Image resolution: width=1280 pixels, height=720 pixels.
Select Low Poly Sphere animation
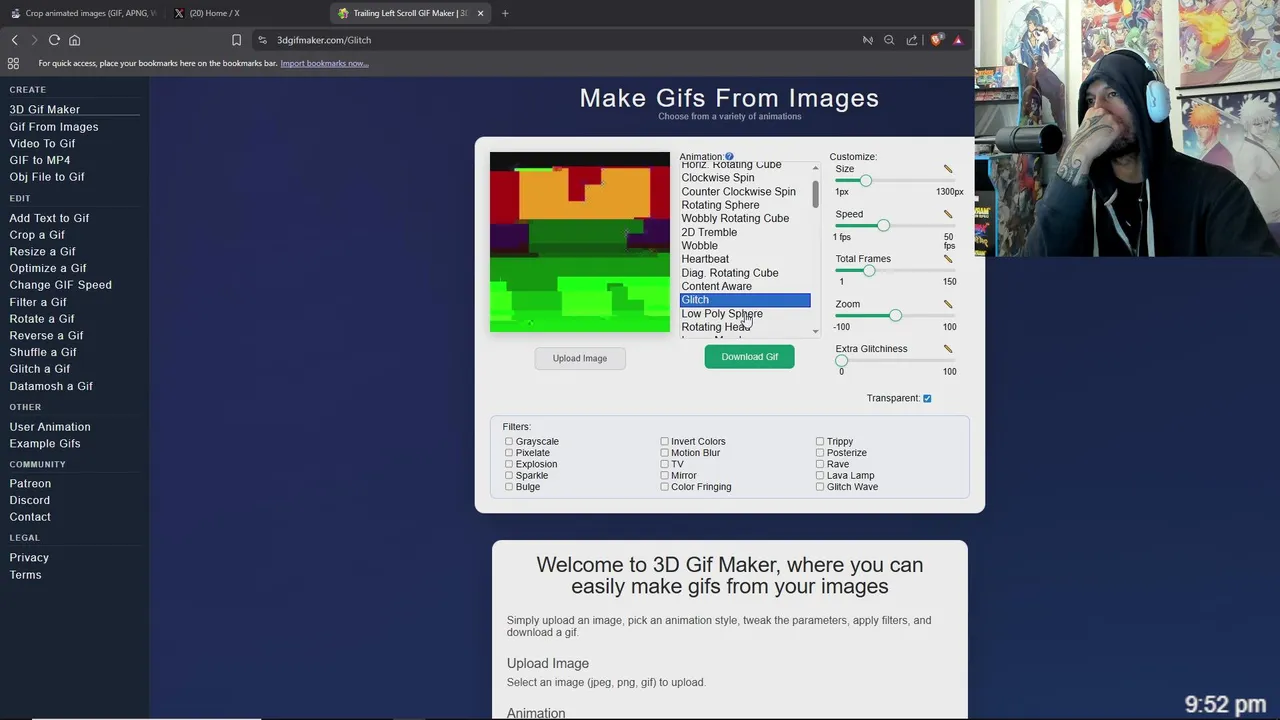coord(745,313)
